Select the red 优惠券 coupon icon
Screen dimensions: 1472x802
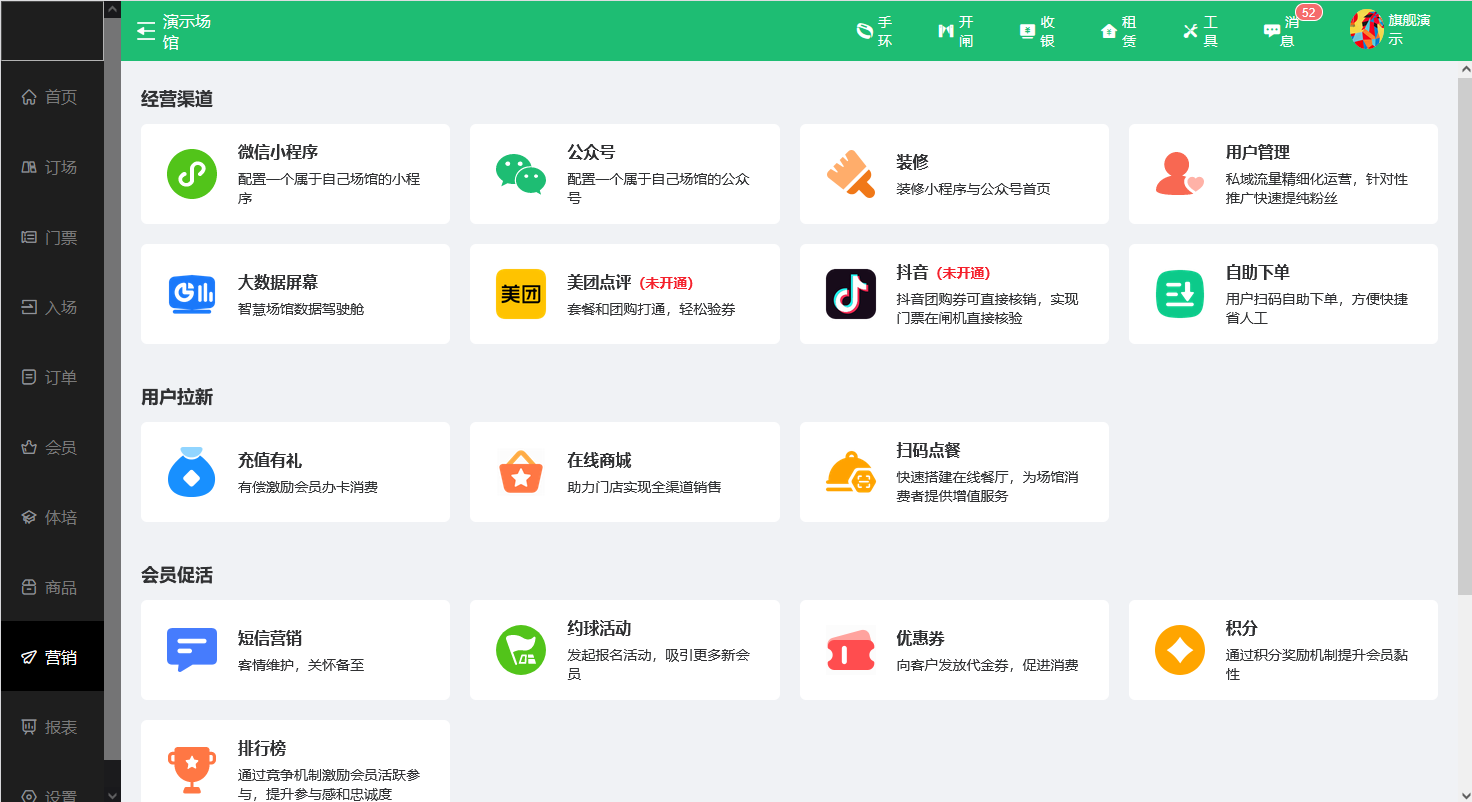(850, 649)
